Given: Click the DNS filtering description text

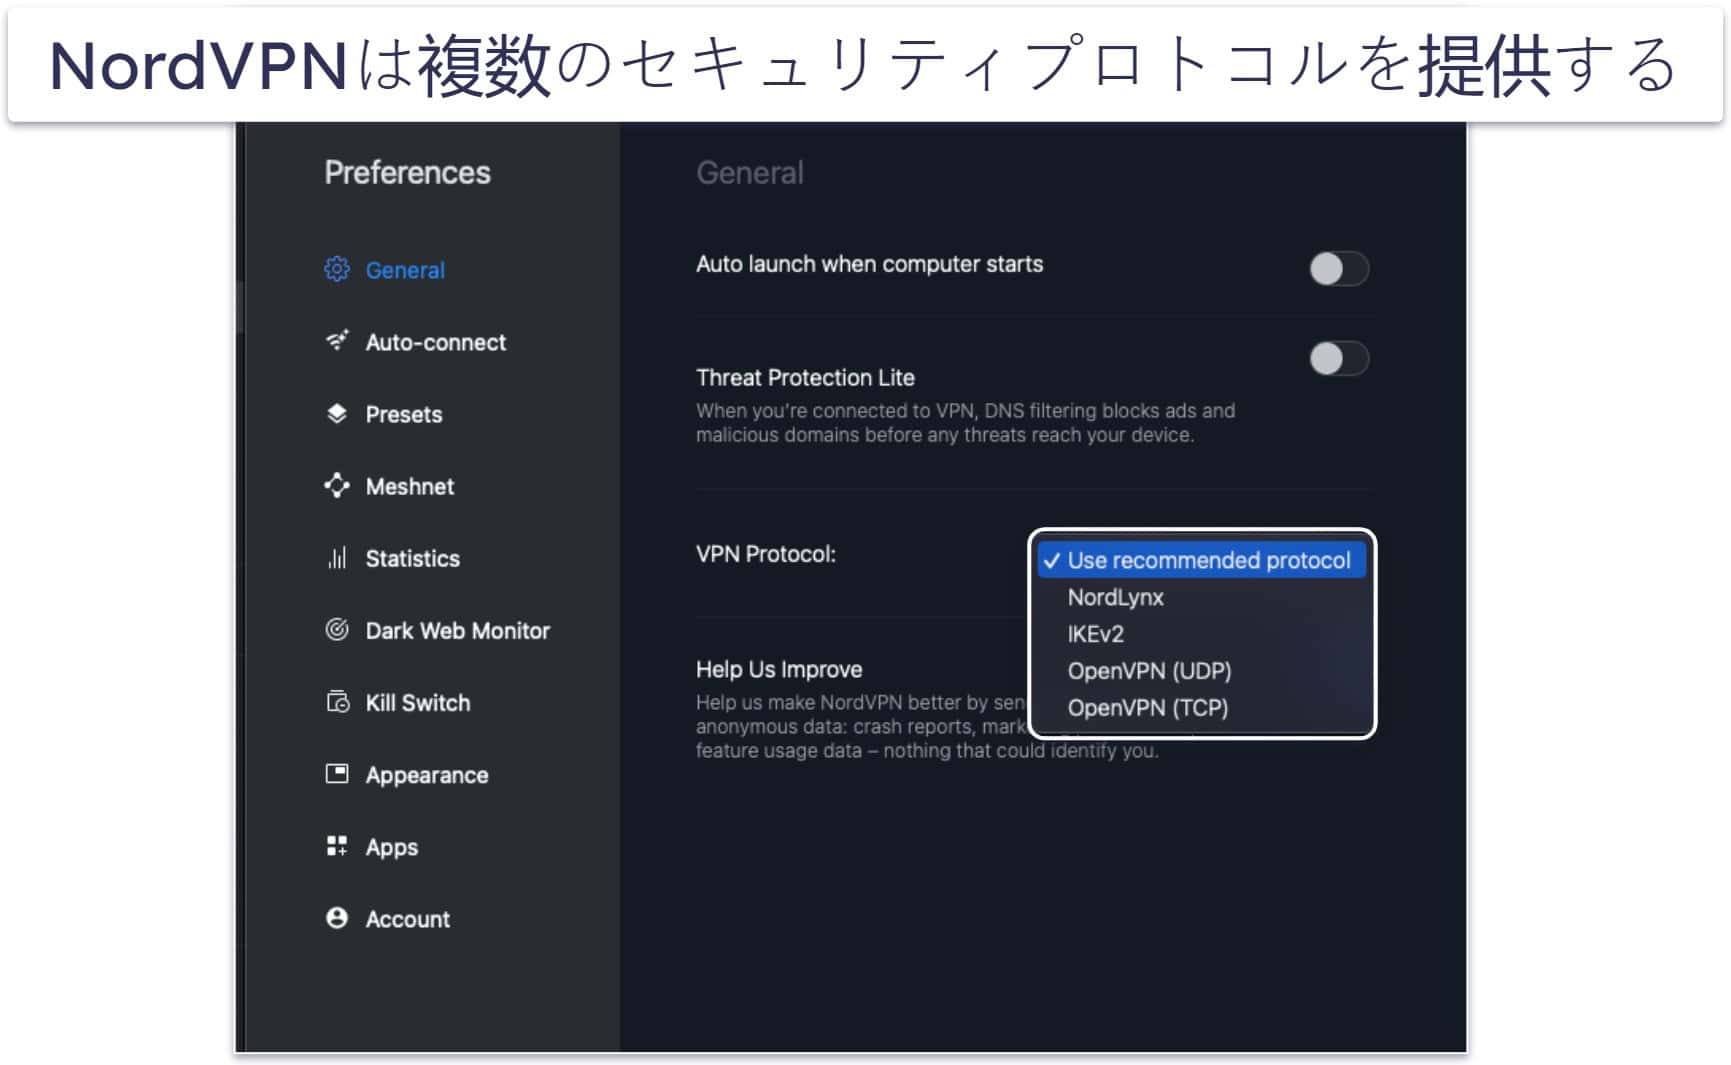Looking at the screenshot, I should [965, 422].
